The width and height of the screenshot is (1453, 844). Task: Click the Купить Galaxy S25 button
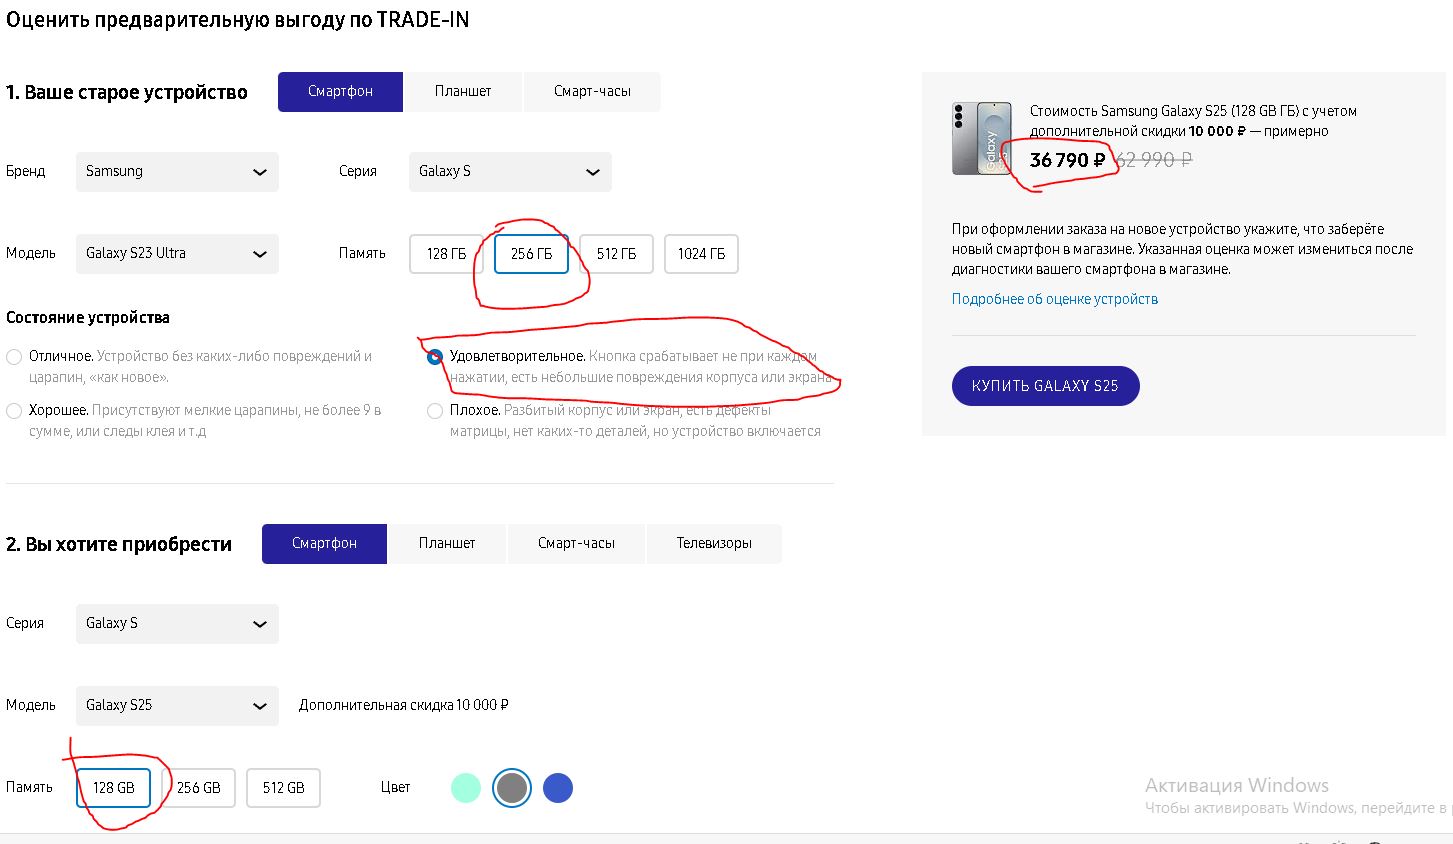pos(1045,386)
